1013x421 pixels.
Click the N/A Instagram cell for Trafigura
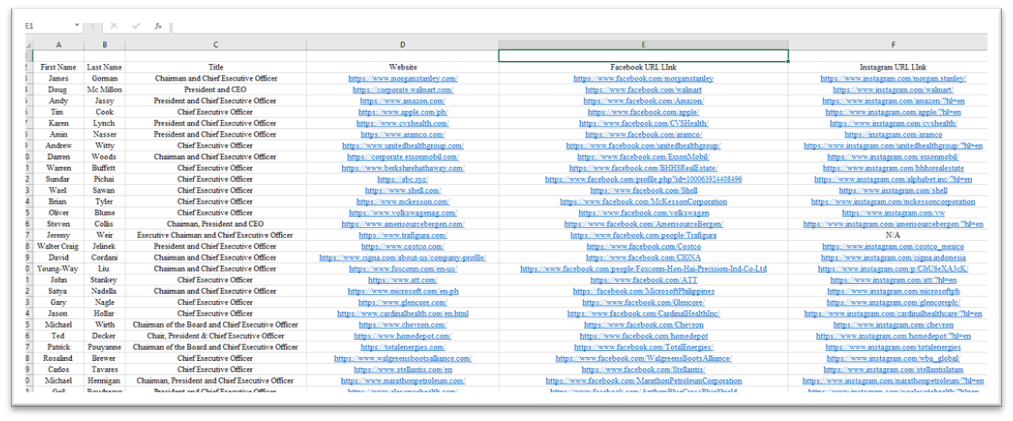click(893, 235)
